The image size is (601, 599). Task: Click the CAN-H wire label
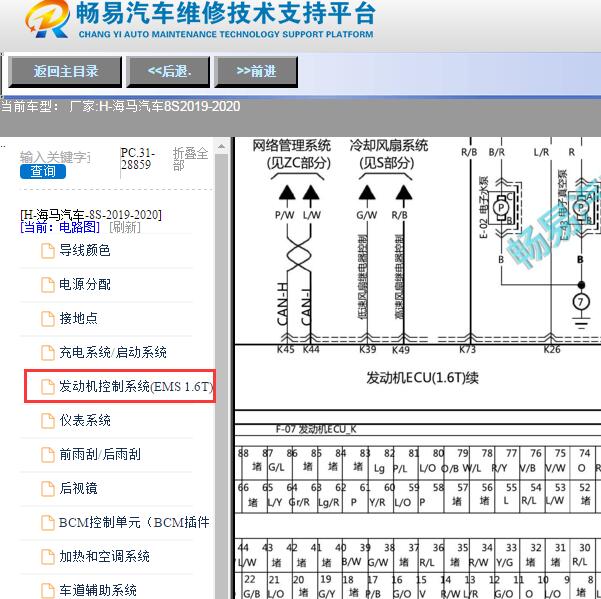(x=282, y=304)
